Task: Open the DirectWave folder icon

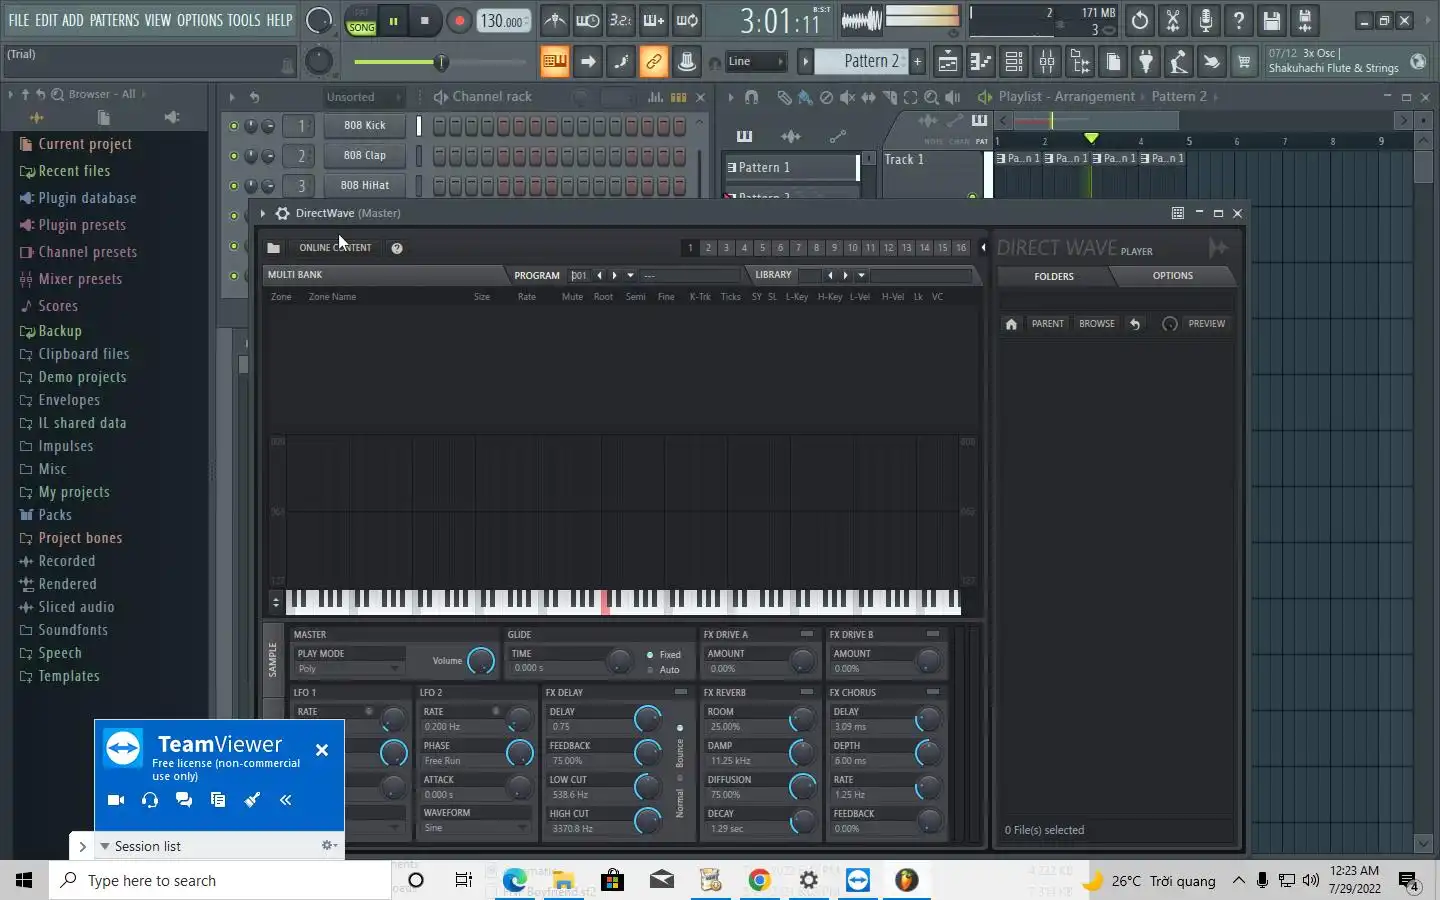Action: tap(273, 248)
